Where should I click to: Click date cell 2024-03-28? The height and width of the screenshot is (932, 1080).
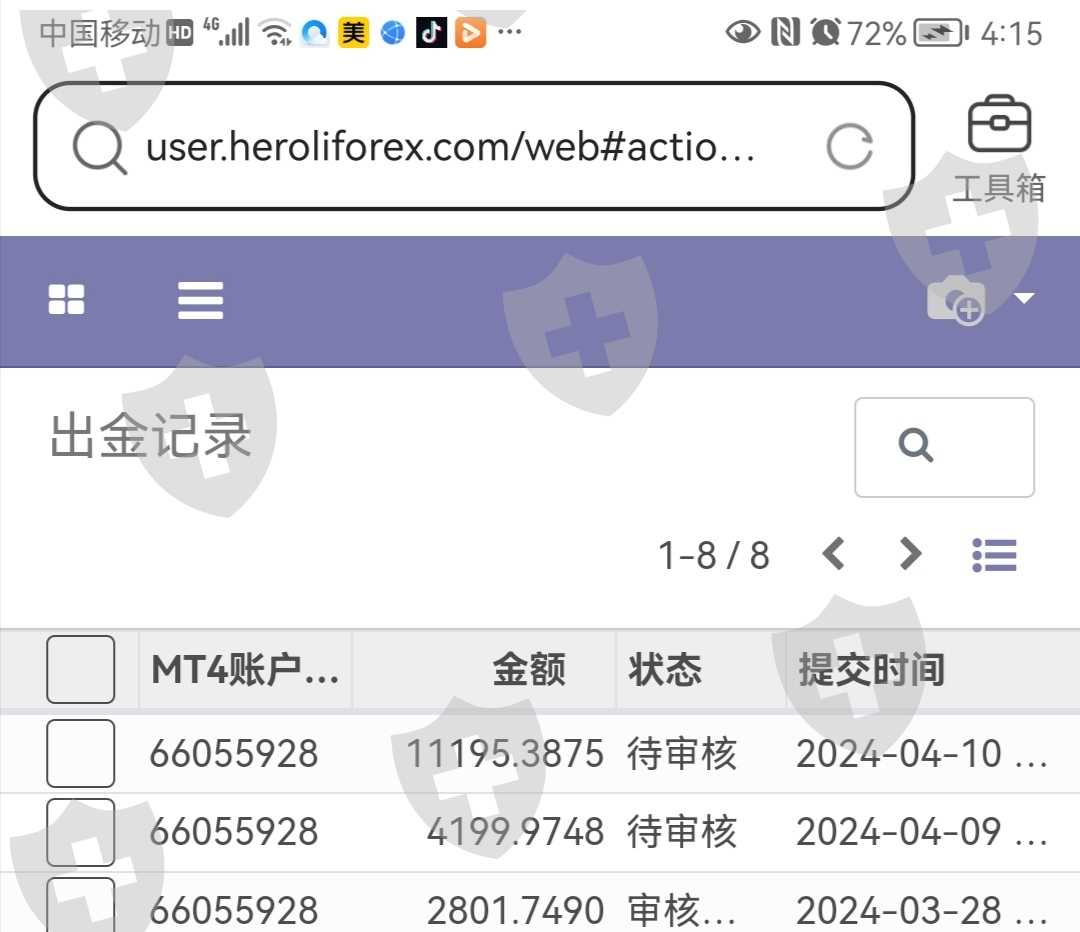(922, 910)
